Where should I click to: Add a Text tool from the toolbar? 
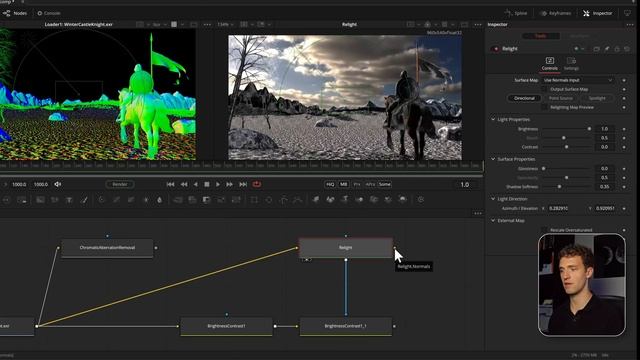[69, 200]
